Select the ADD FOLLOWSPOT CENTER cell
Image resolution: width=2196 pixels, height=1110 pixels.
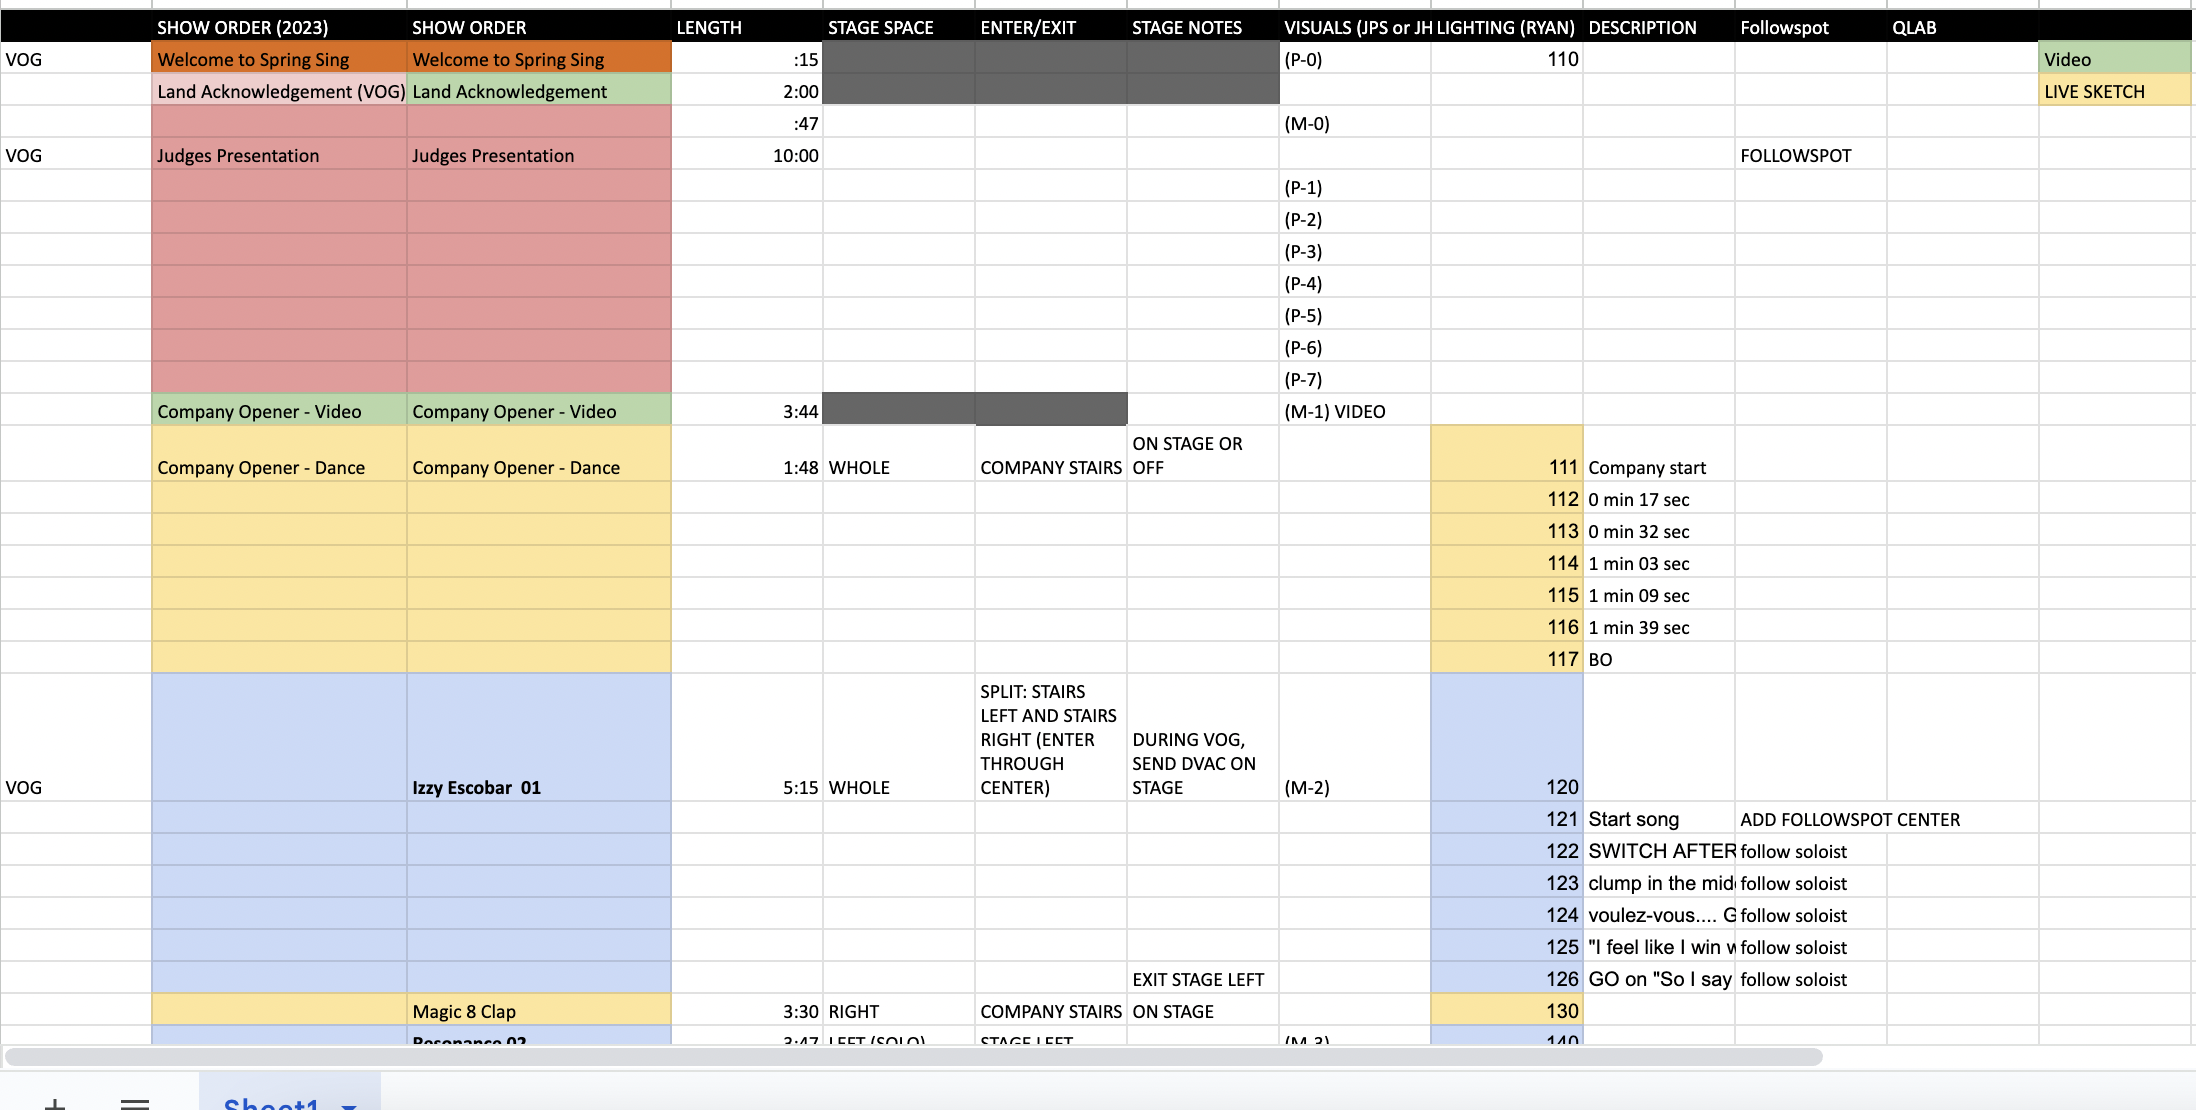click(1849, 818)
